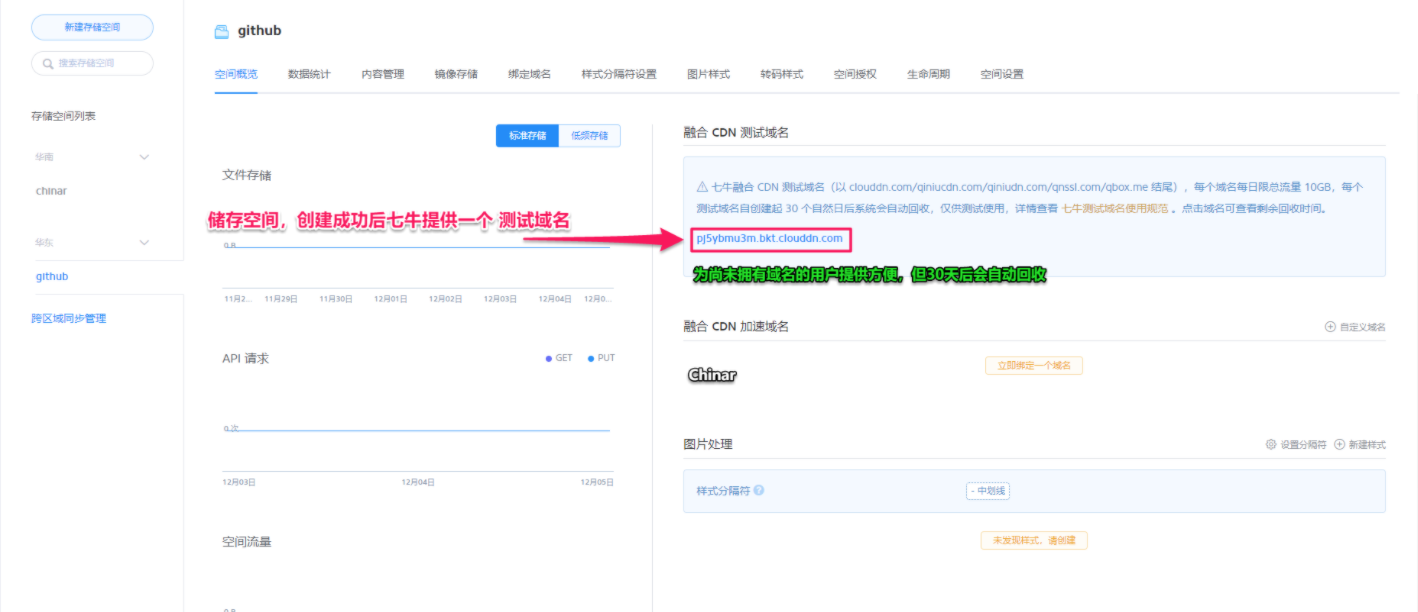Click the search magnifier icon in the sidebar
The height and width of the screenshot is (612, 1418).
[x=48, y=62]
